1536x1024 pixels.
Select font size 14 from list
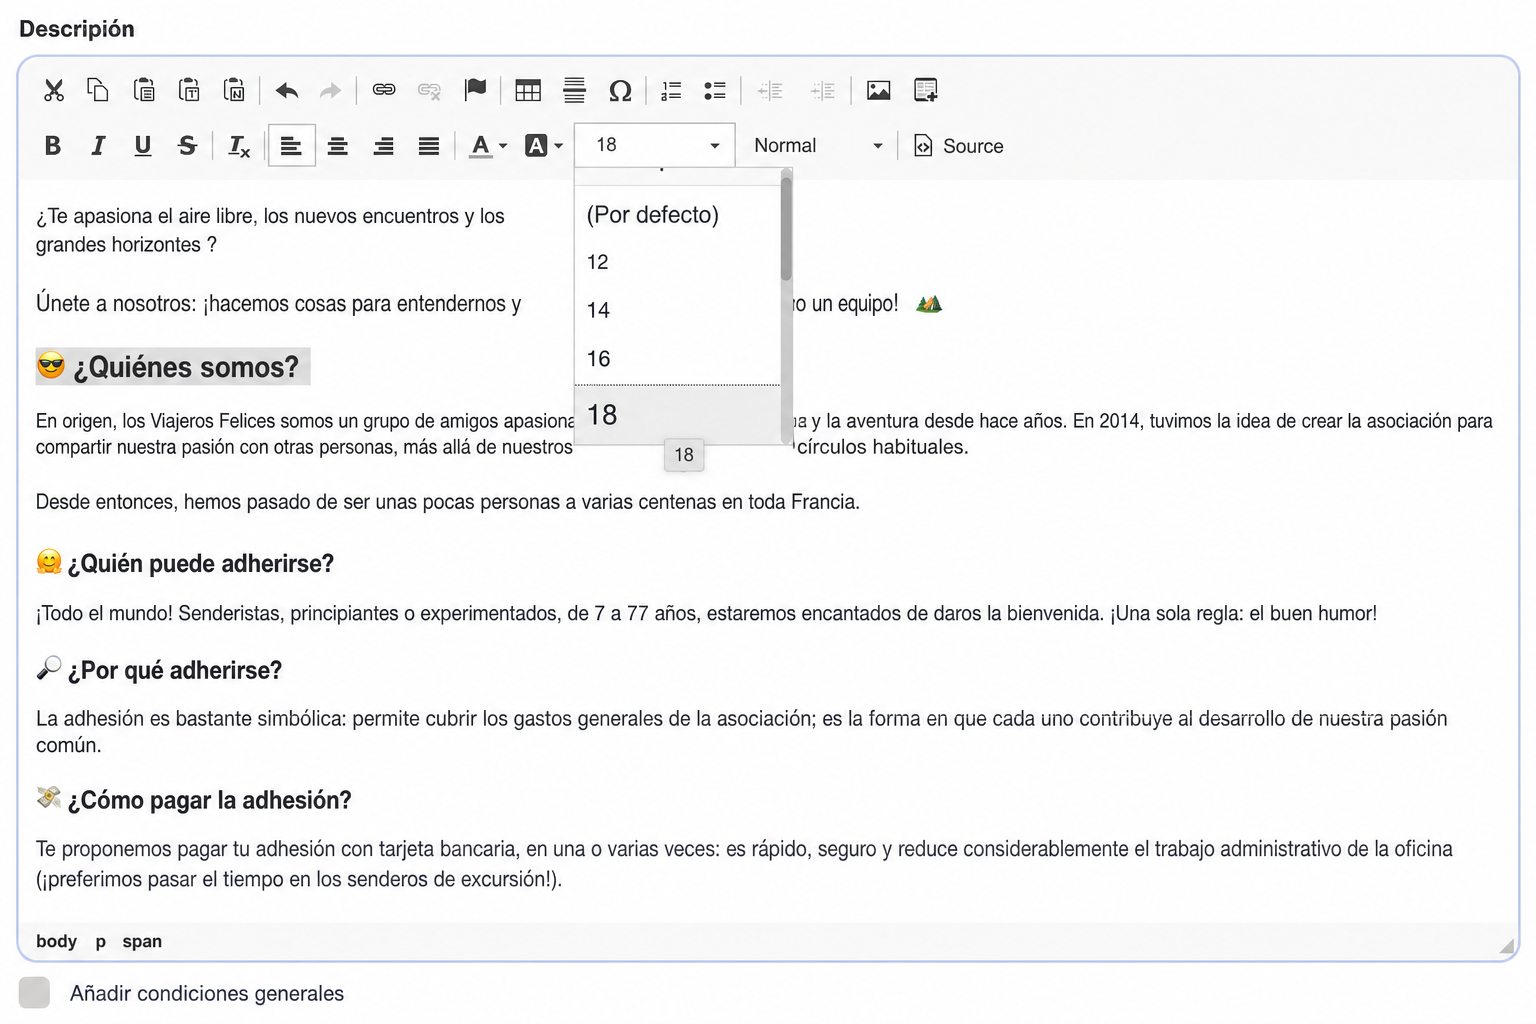[677, 310]
